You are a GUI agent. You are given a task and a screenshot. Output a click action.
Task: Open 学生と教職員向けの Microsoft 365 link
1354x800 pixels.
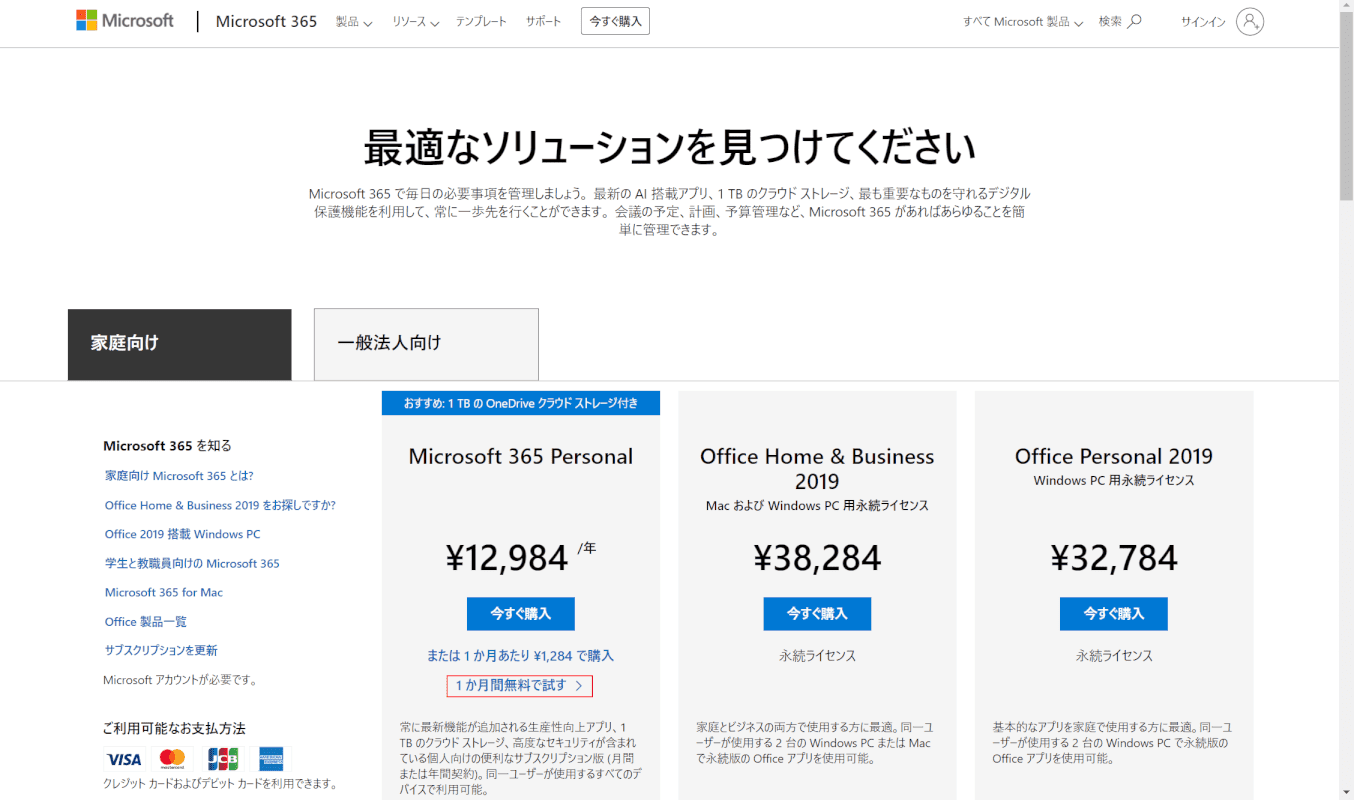[x=192, y=563]
